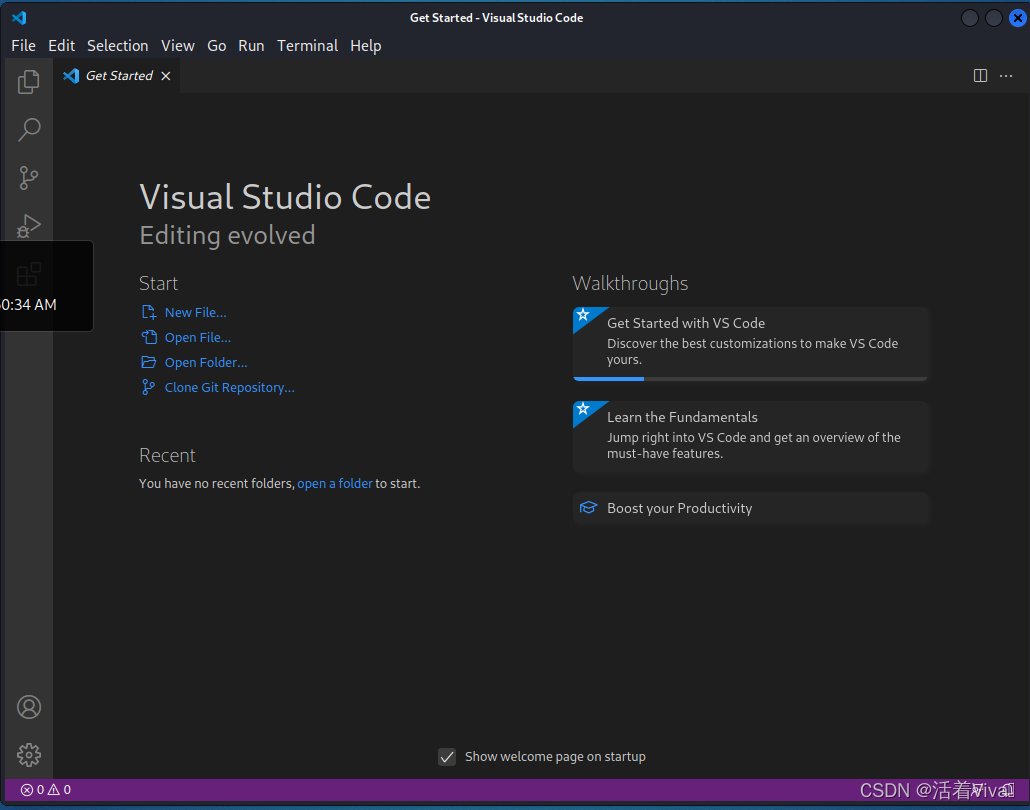Open the Accounts menu icon
Image resolution: width=1030 pixels, height=810 pixels.
pyautogui.click(x=29, y=707)
